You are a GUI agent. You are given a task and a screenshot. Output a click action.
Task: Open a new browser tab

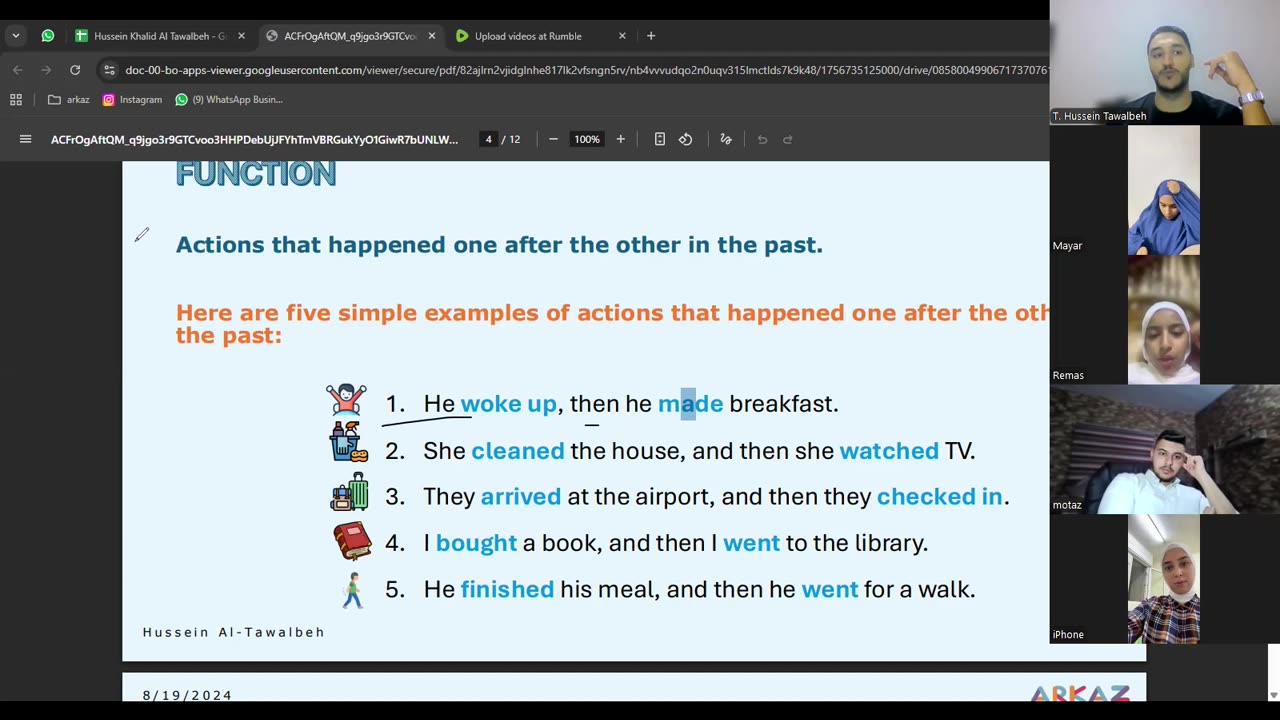click(651, 36)
